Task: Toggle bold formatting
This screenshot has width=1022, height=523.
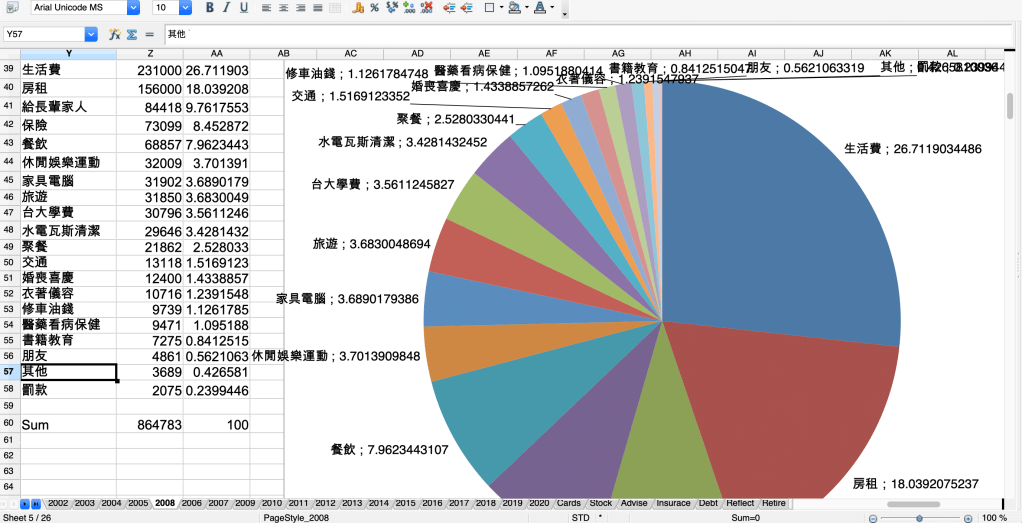Action: click(x=210, y=8)
